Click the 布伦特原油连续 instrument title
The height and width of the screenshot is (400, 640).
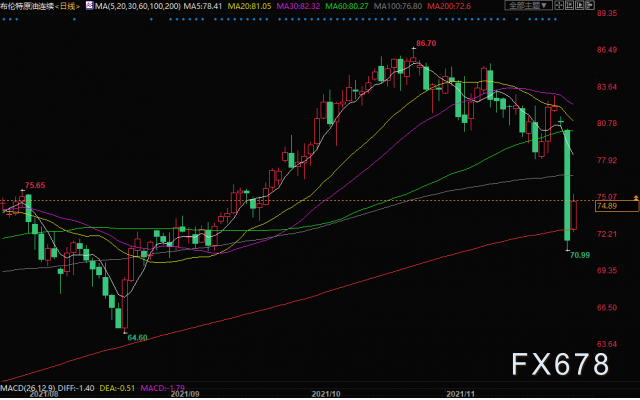point(27,6)
